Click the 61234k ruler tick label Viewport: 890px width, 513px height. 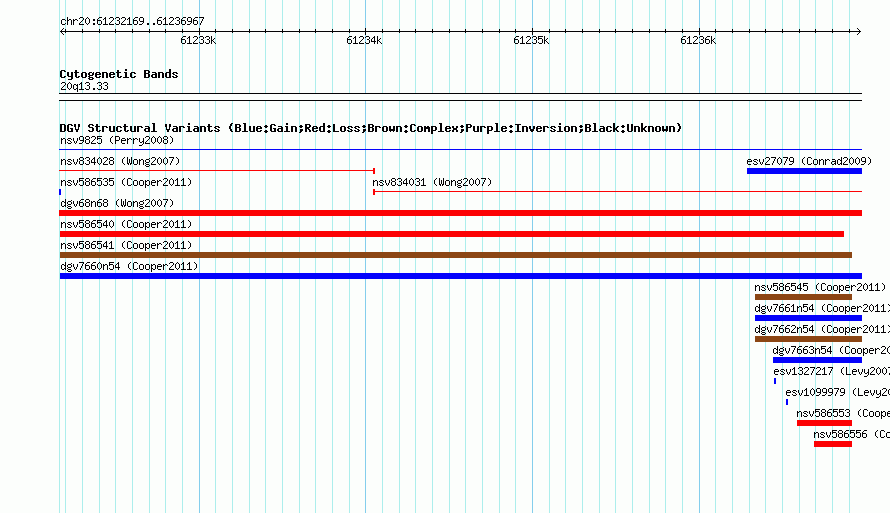(364, 40)
